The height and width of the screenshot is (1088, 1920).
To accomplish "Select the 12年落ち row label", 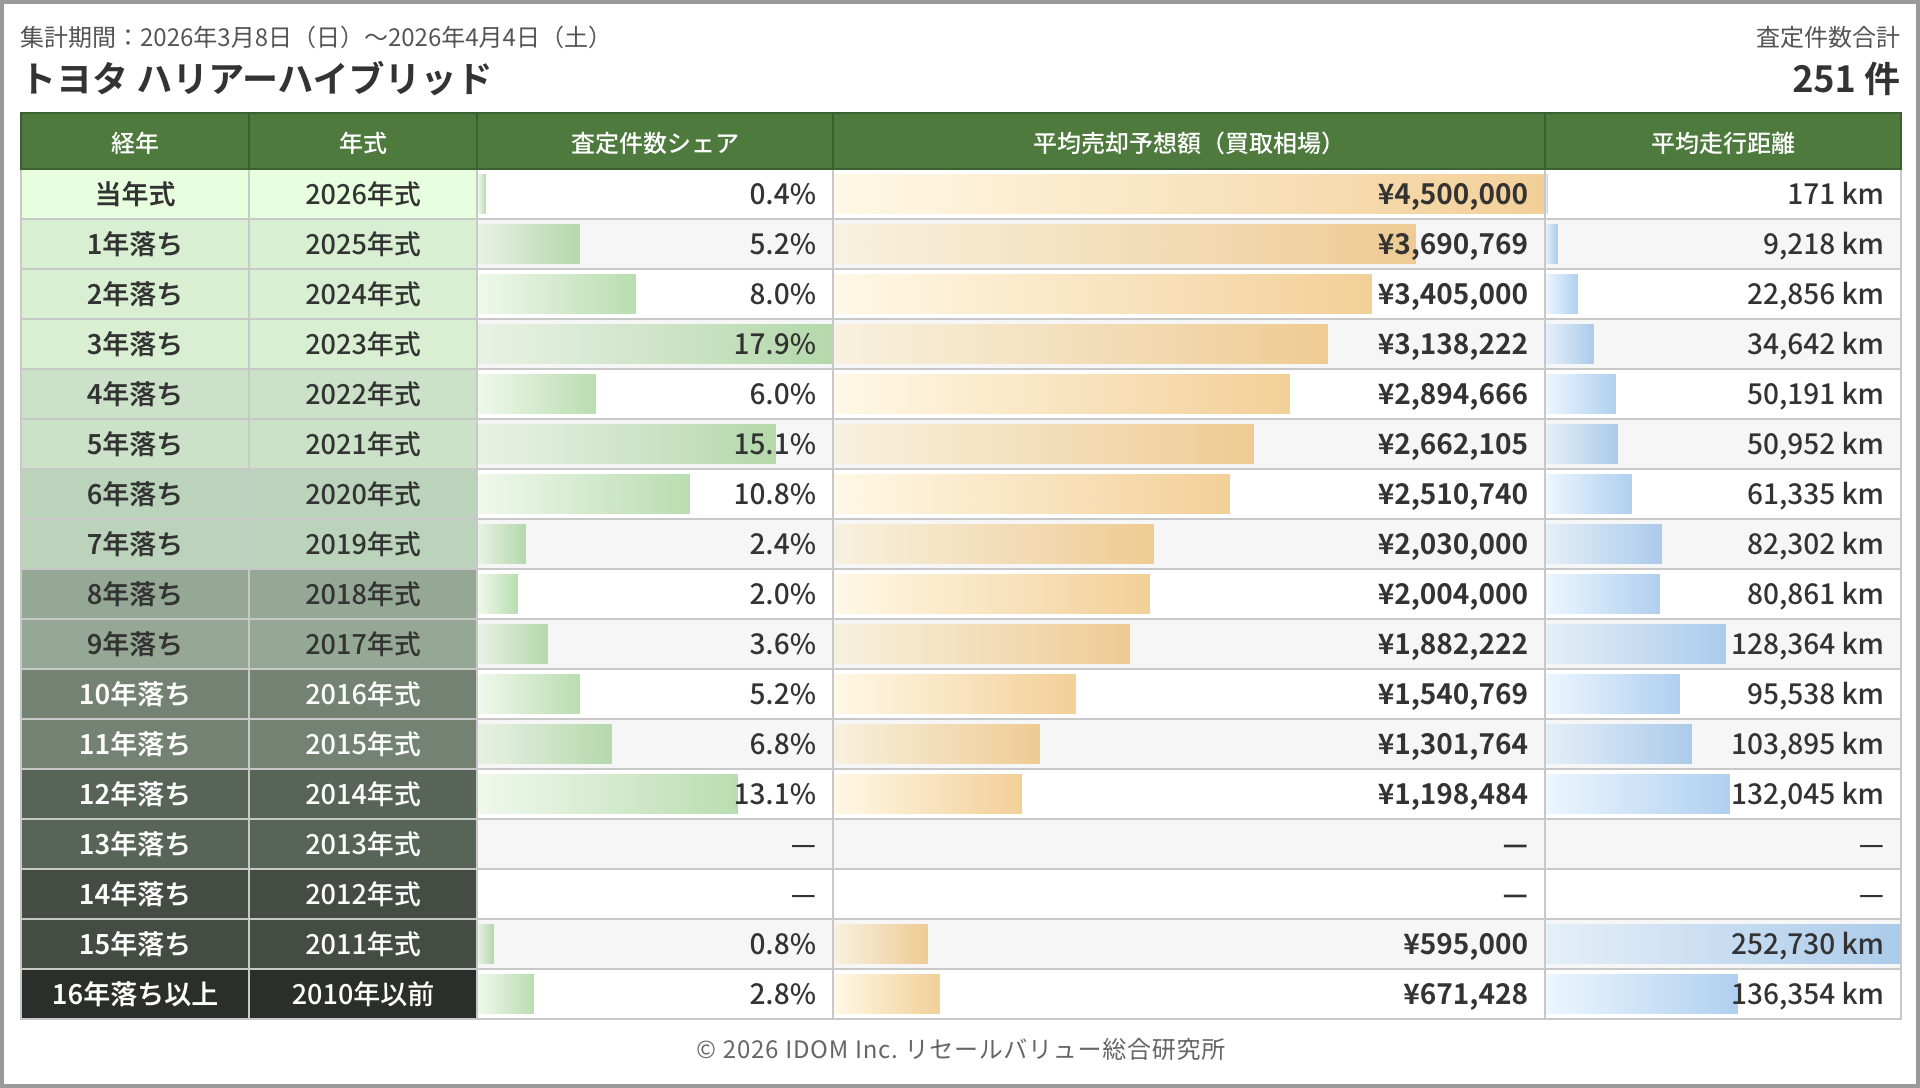I will pyautogui.click(x=135, y=794).
